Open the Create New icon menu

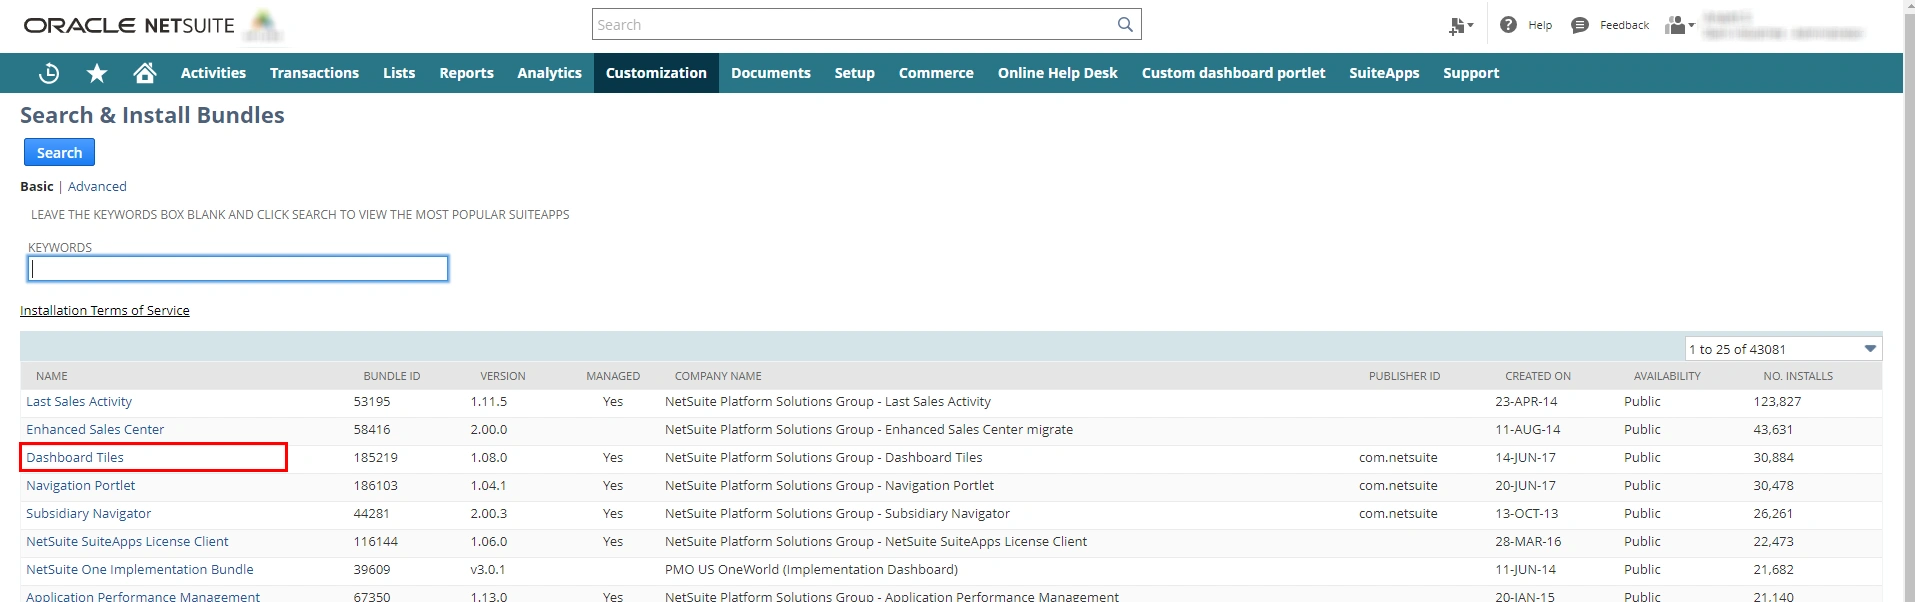(x=1461, y=25)
